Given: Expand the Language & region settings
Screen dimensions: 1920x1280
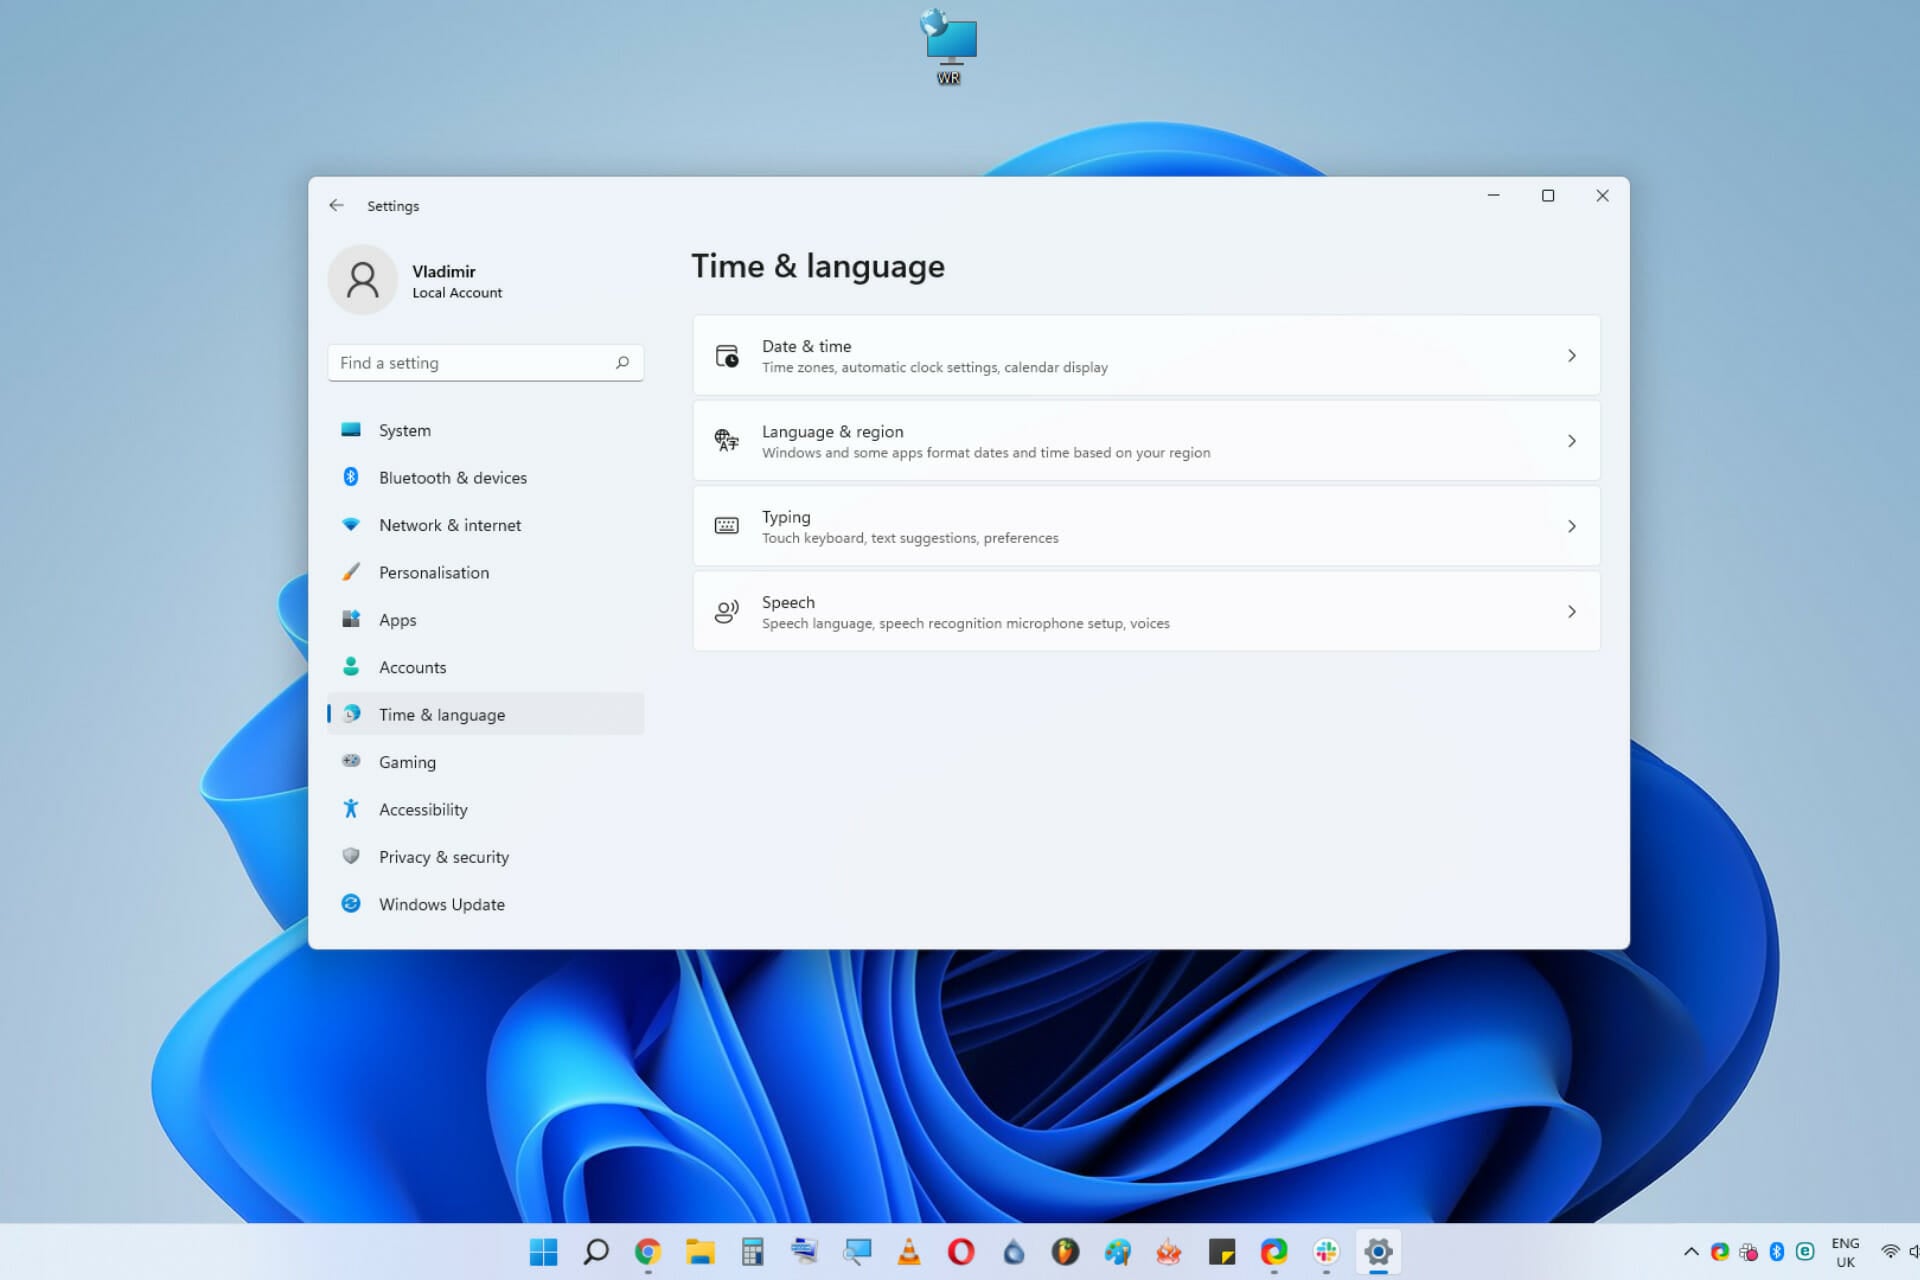Looking at the screenshot, I should (x=1146, y=440).
